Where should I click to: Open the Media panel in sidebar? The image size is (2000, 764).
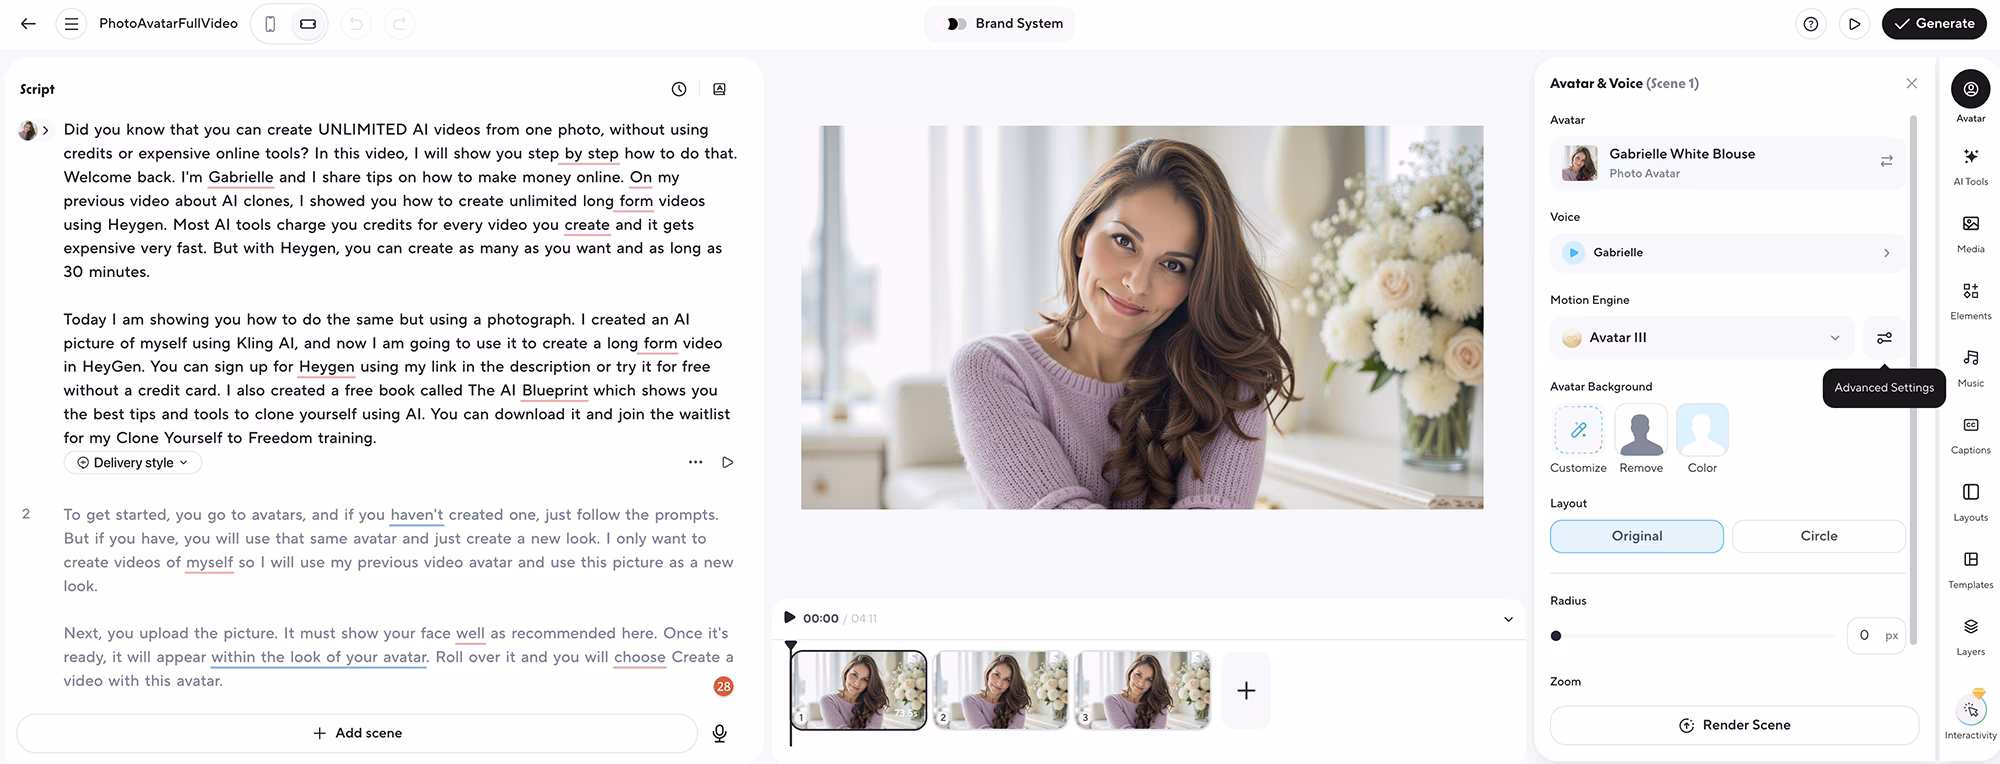point(1970,231)
